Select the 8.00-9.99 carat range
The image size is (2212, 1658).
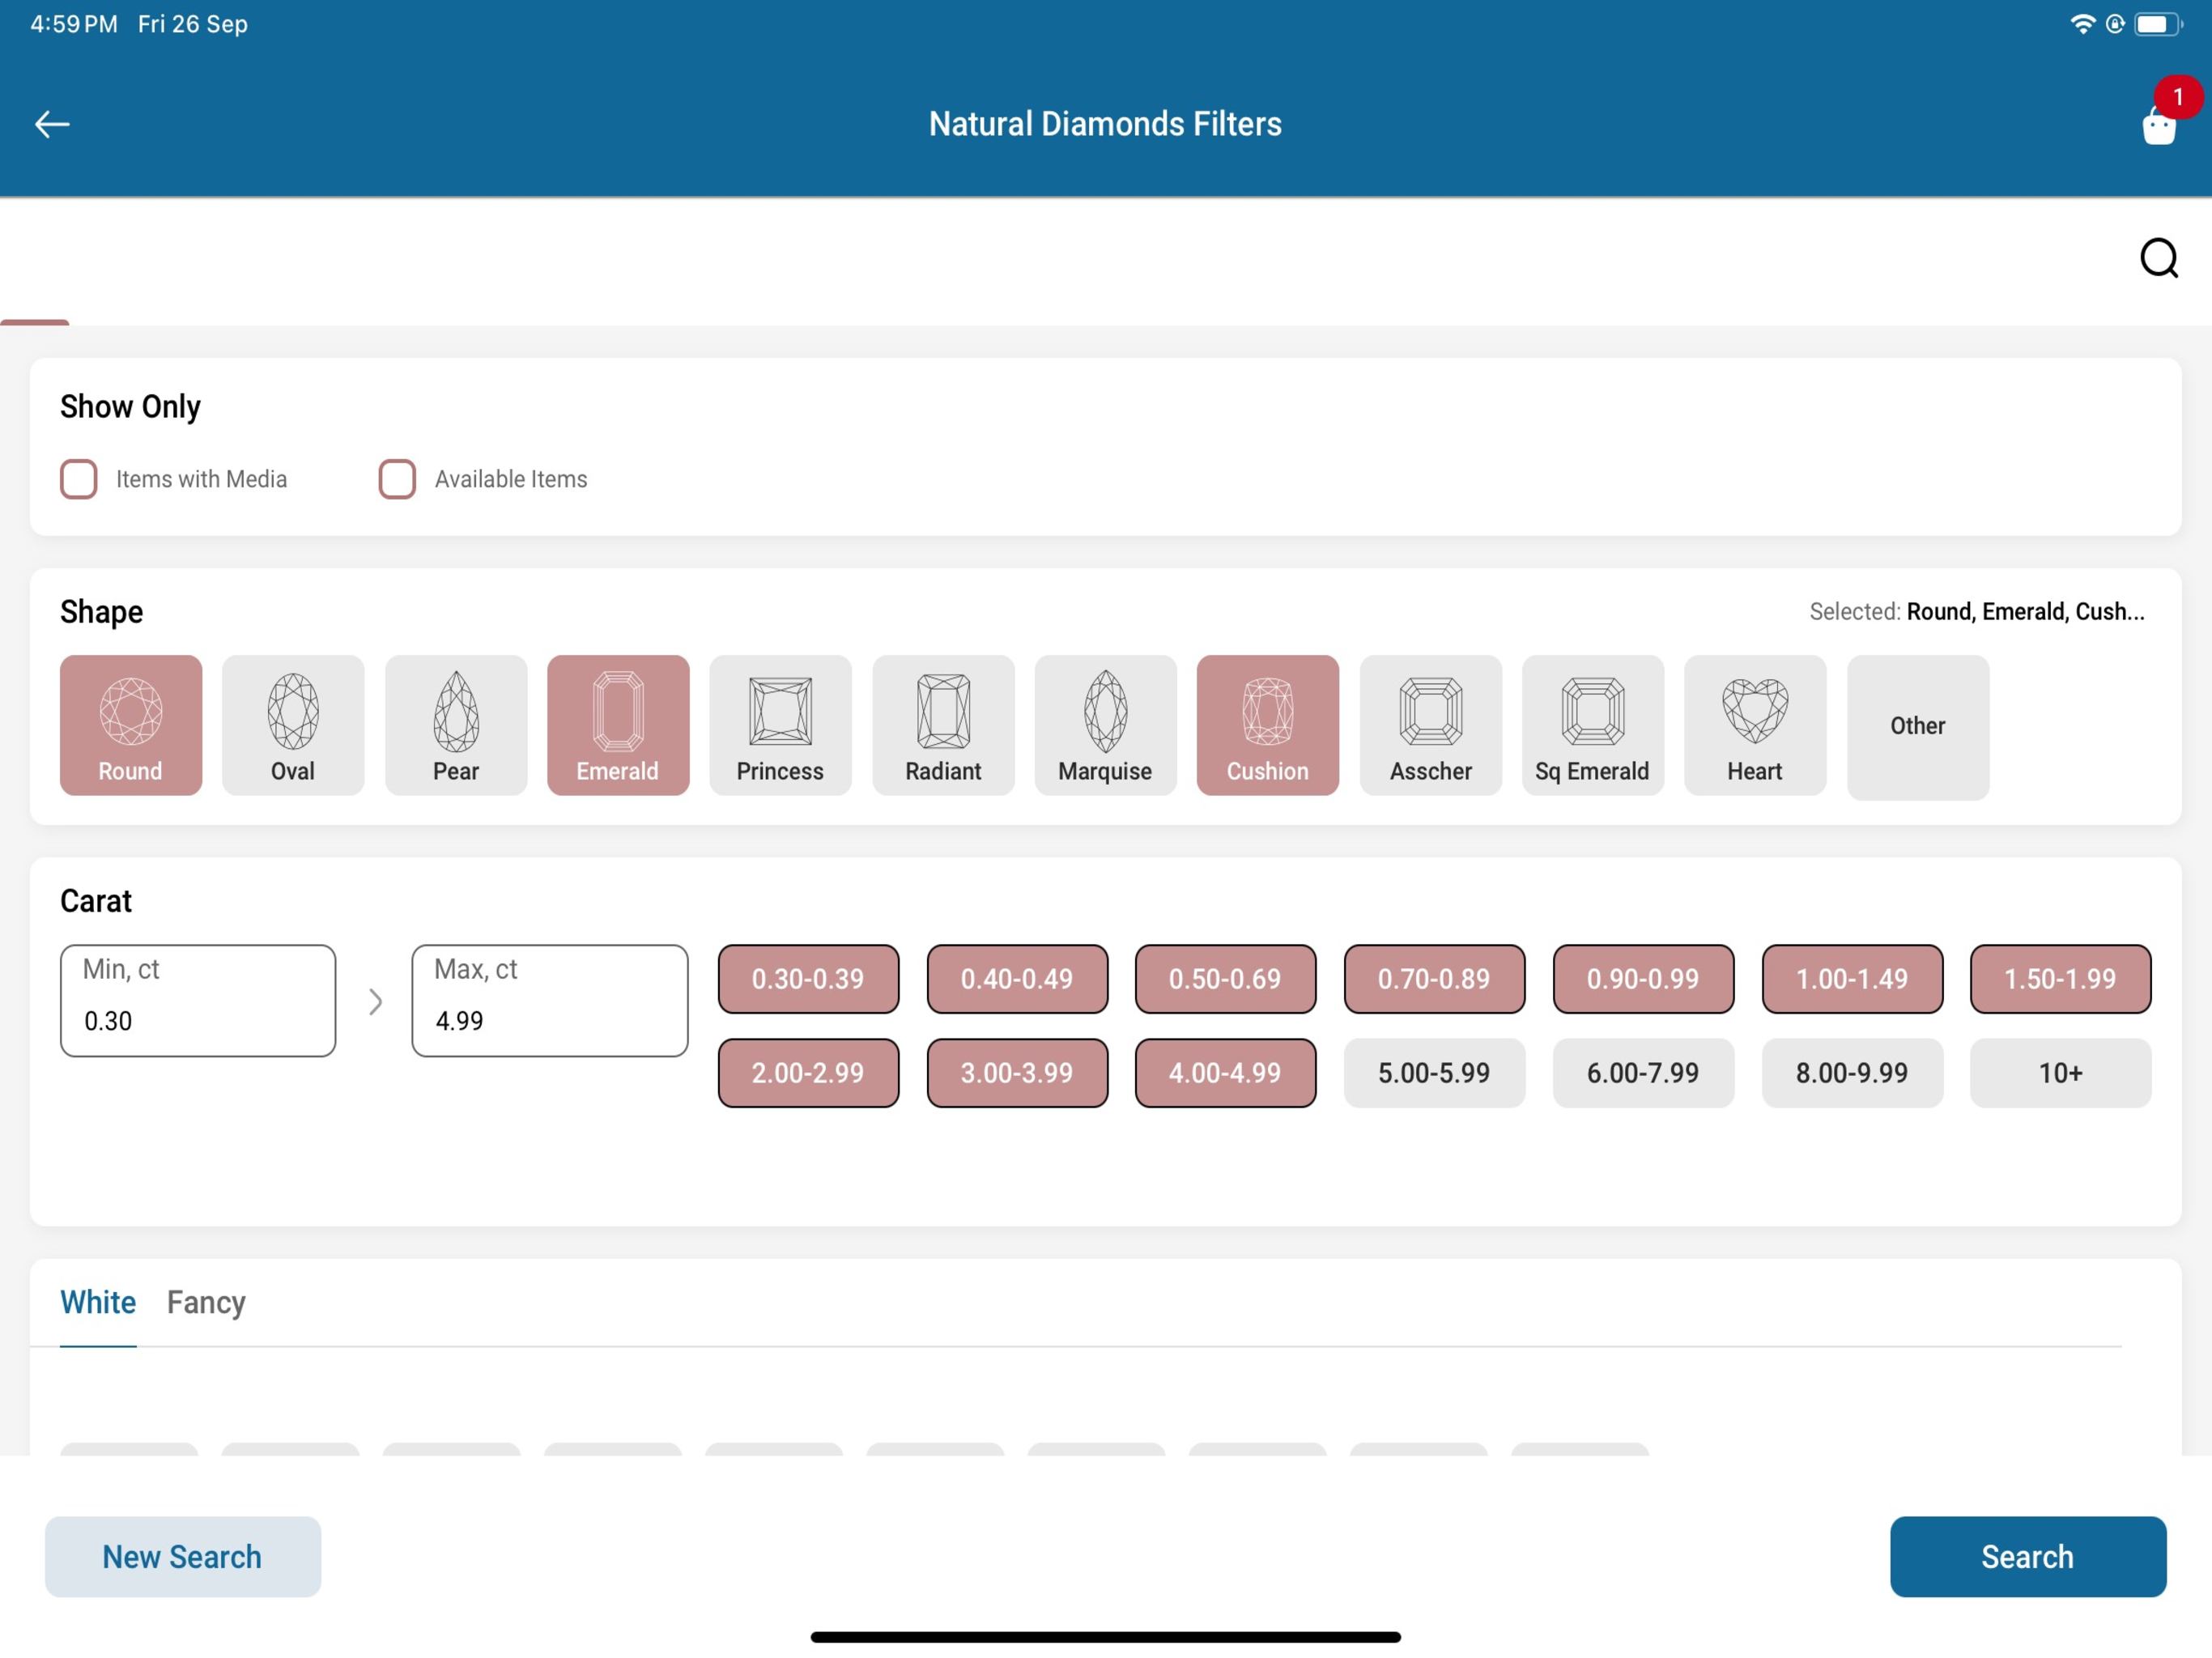tap(1852, 1073)
